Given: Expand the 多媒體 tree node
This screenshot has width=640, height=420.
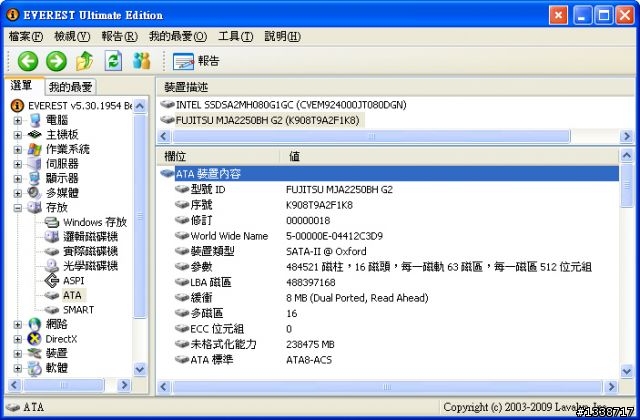Looking at the screenshot, I should point(18,193).
